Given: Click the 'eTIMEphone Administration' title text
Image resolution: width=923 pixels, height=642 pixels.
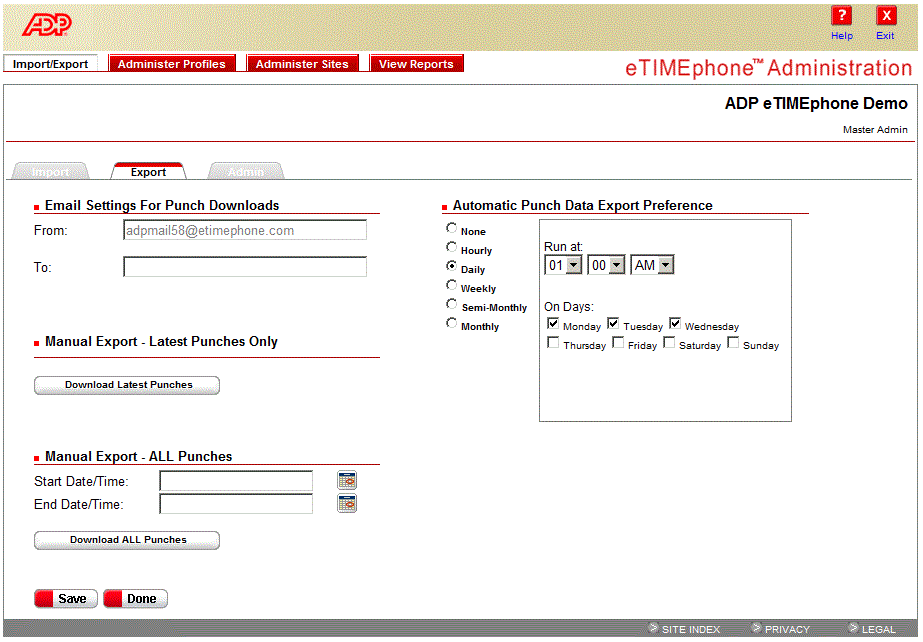Looking at the screenshot, I should pos(768,68).
